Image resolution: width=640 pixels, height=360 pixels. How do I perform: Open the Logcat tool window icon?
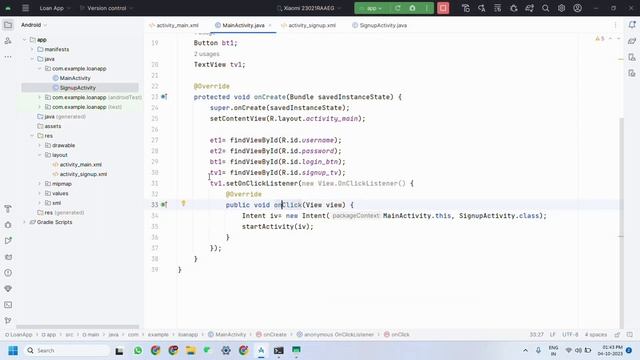pos(8,257)
